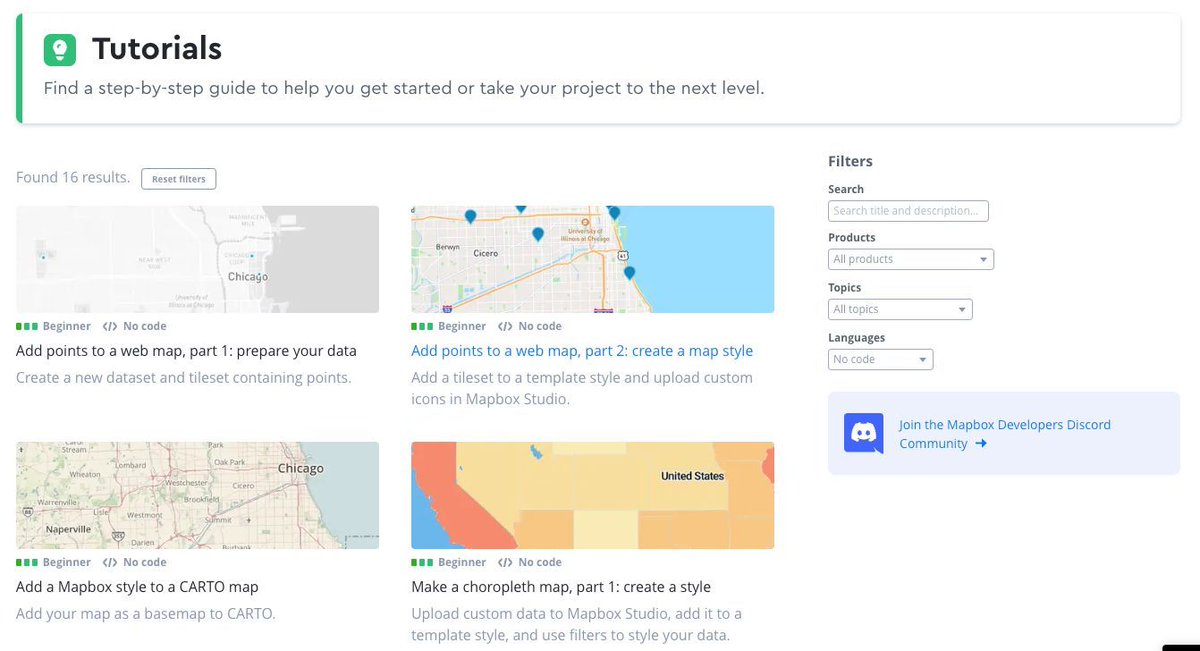Click the United States choropleth map thumbnail
This screenshot has height=651, width=1200.
click(592, 494)
